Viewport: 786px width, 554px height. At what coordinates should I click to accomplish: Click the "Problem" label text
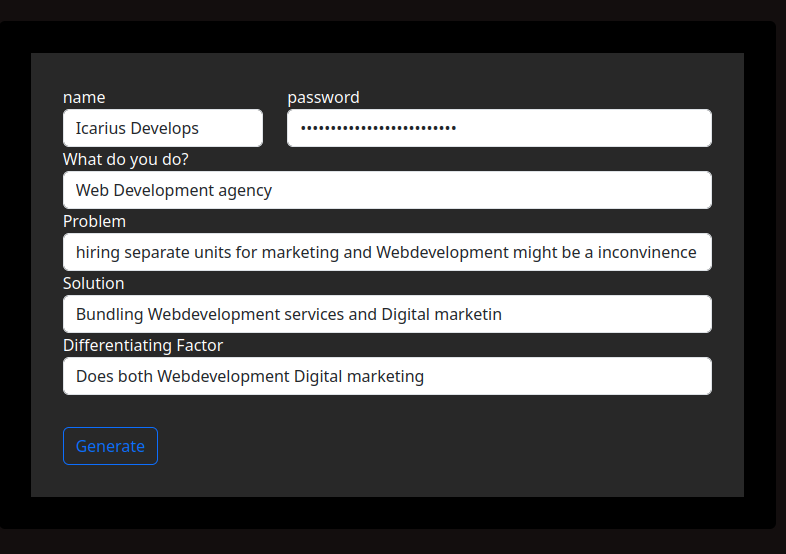coord(94,221)
